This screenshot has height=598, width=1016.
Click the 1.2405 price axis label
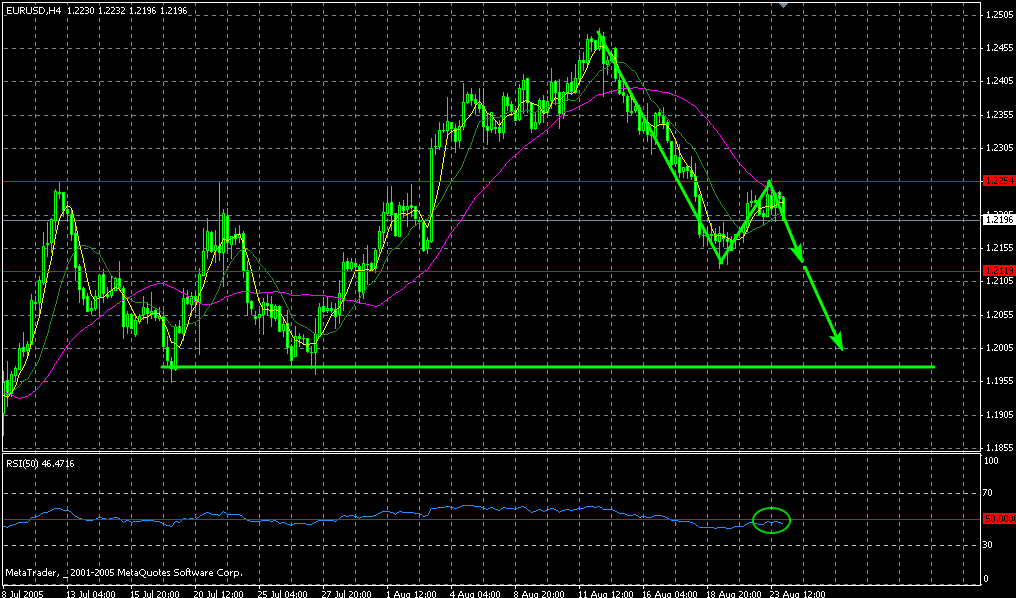pos(999,82)
